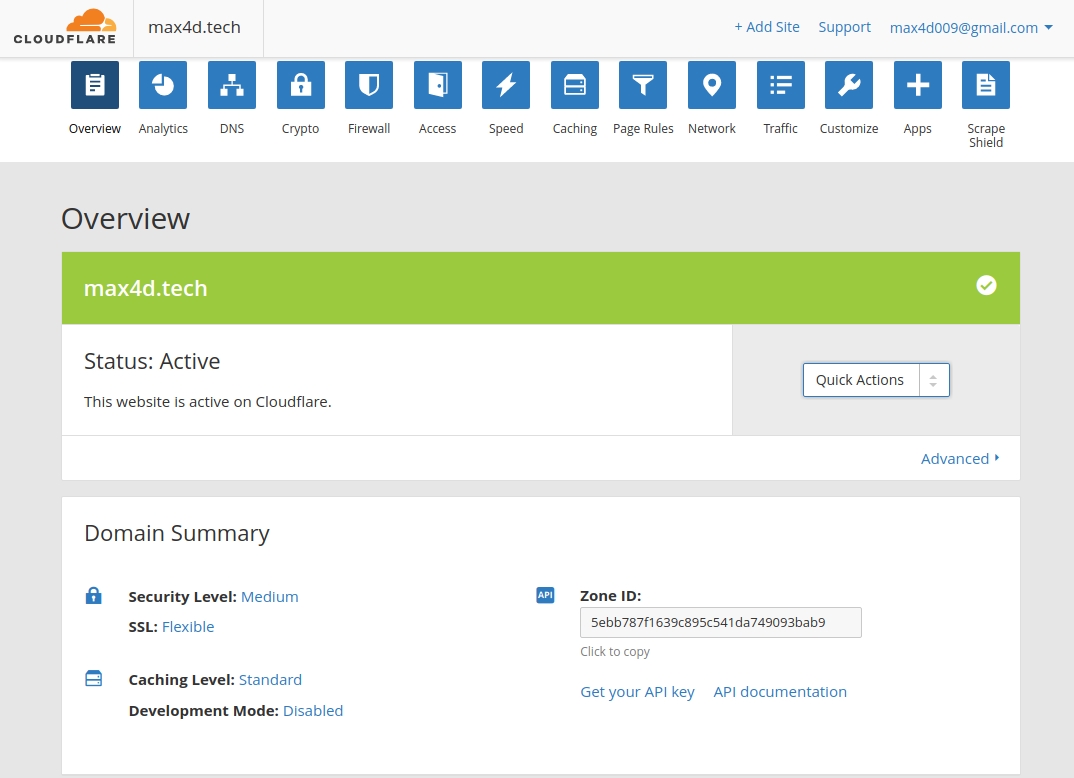Open the Quick Actions dropdown
This screenshot has height=778, width=1074.
(876, 380)
